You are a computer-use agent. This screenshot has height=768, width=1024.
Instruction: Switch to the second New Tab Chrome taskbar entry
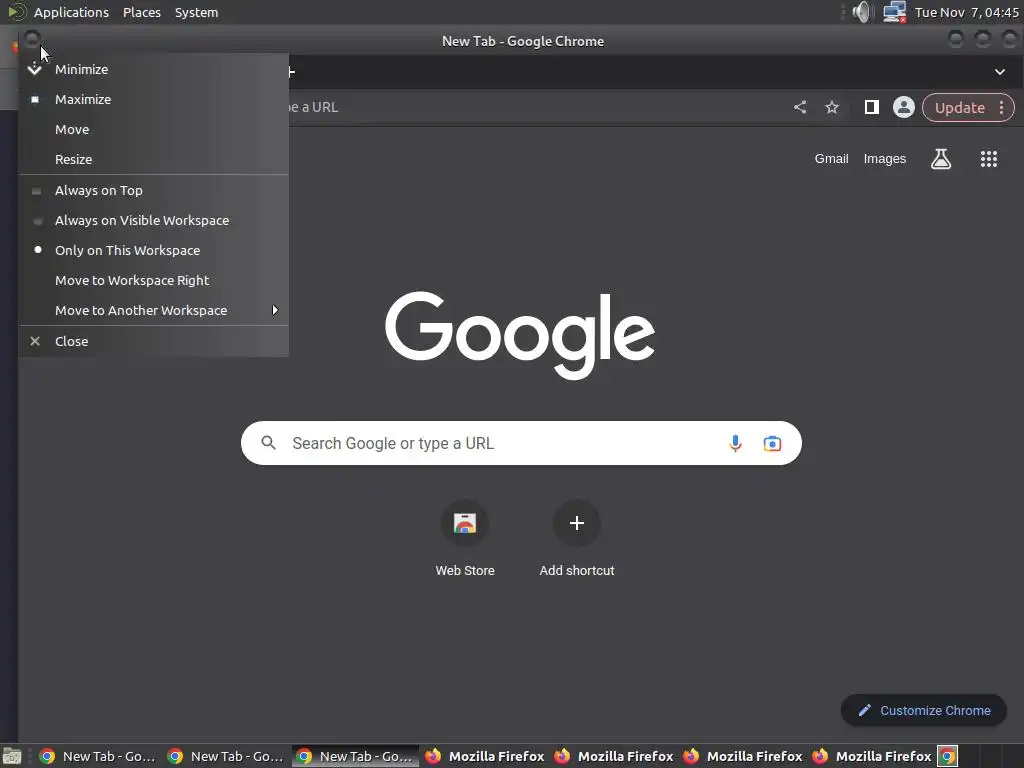pos(225,756)
